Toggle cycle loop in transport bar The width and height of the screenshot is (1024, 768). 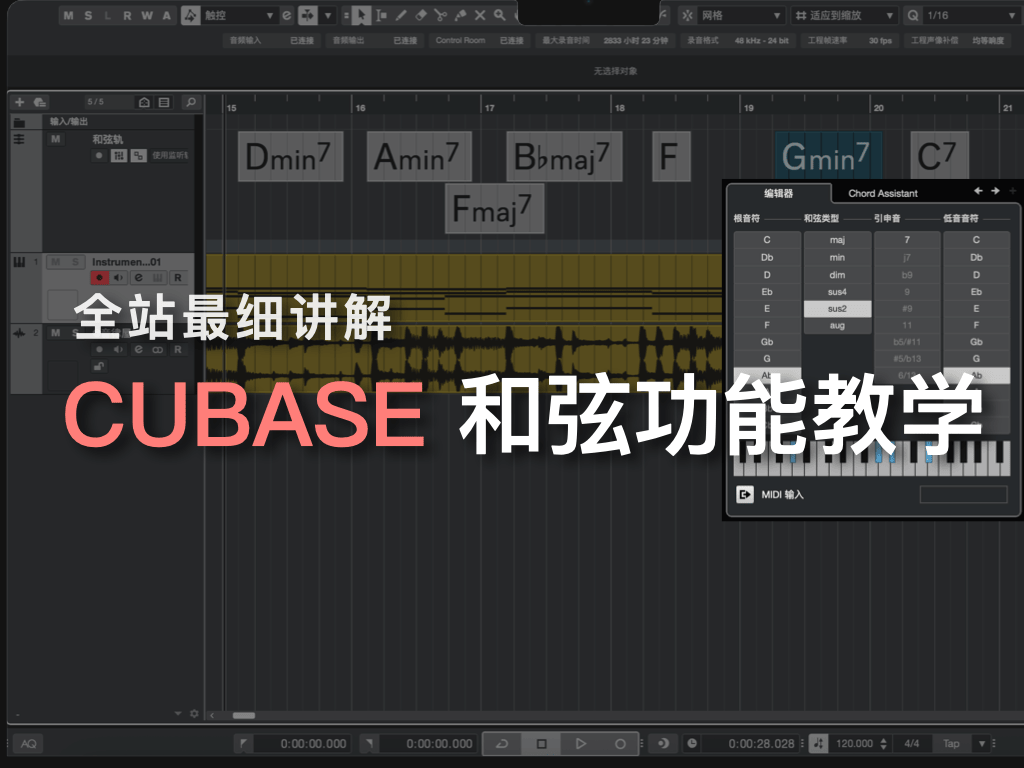click(502, 744)
